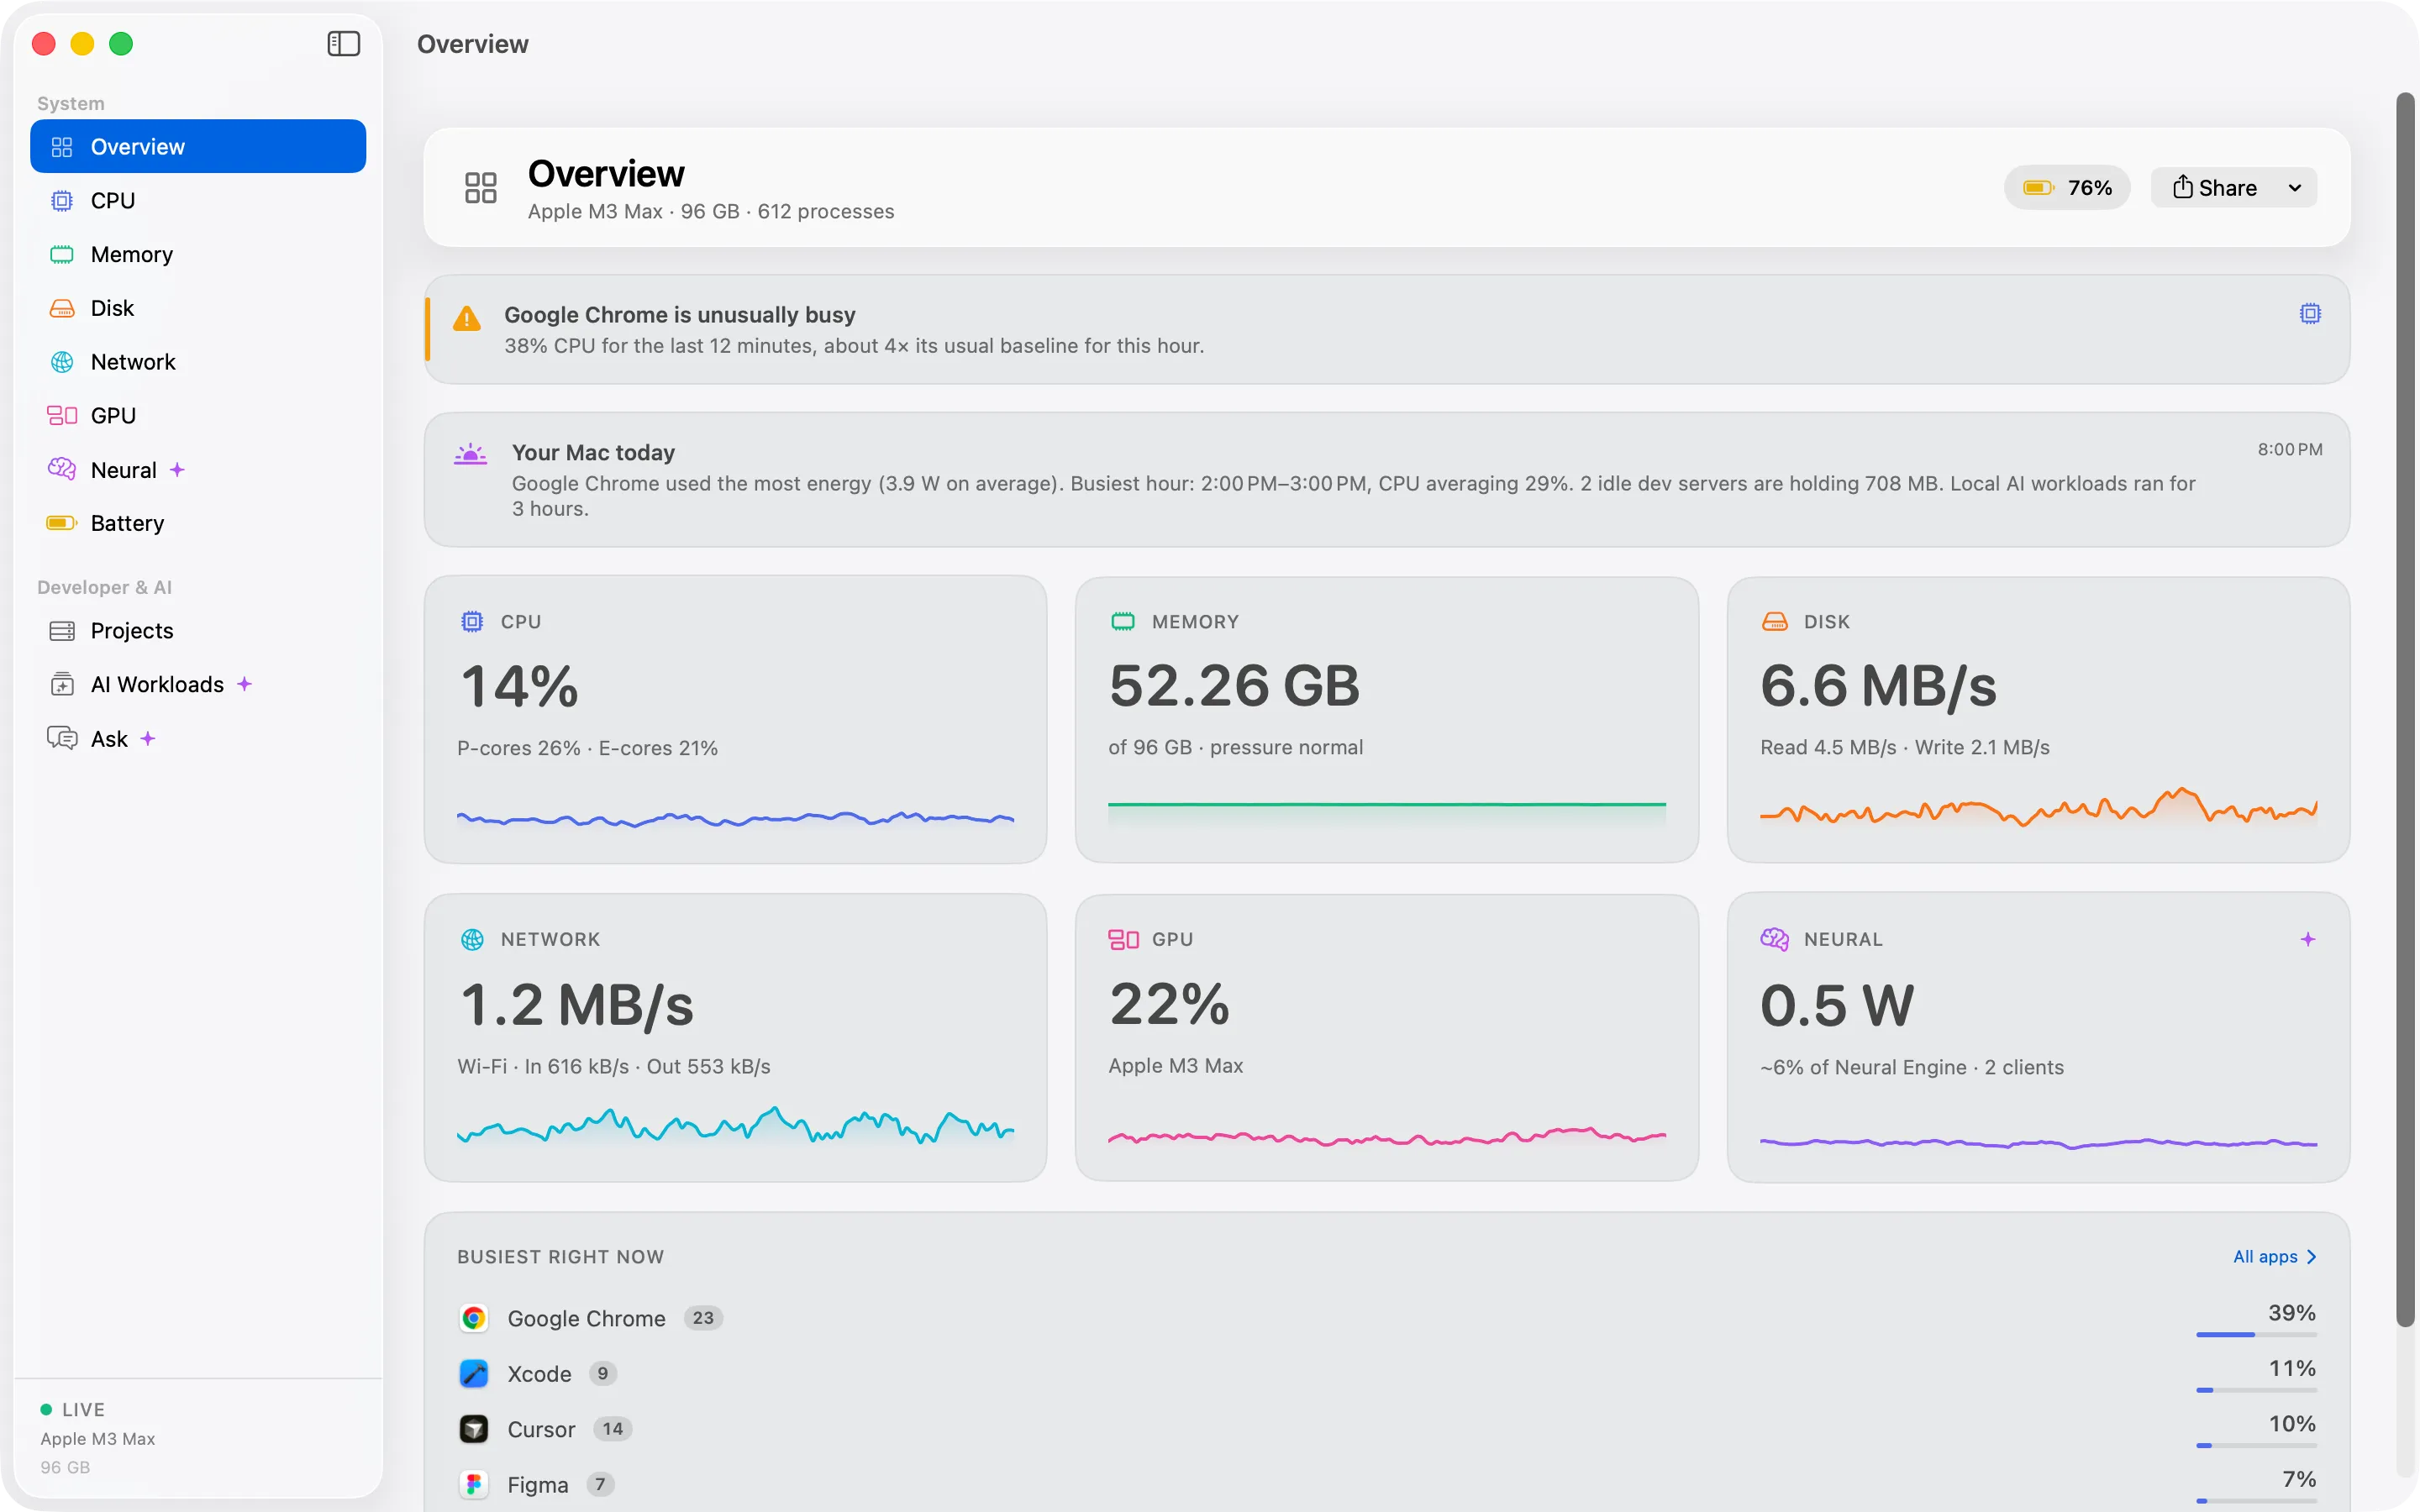Viewport: 2420px width, 1512px height.
Task: Select the Google Chrome row
Action: tap(1387, 1318)
